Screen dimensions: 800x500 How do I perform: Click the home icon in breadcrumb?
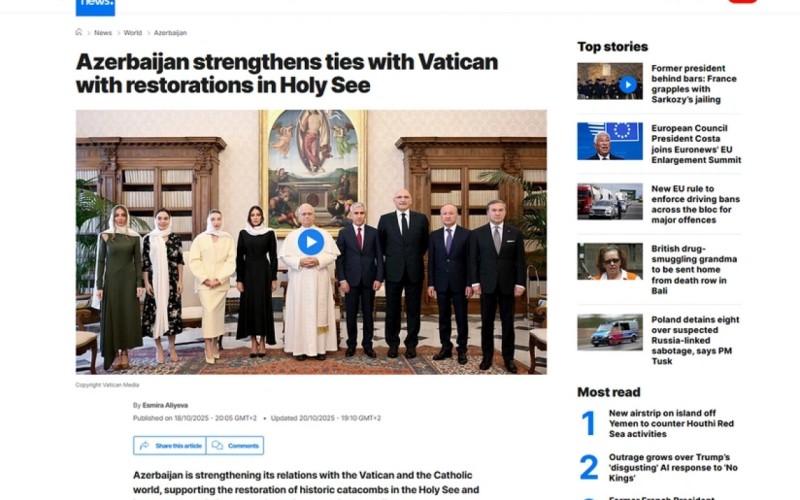click(79, 32)
